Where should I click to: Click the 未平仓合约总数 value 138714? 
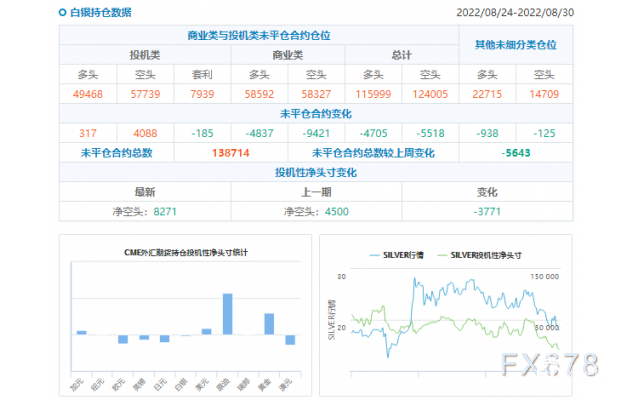pyautogui.click(x=231, y=152)
